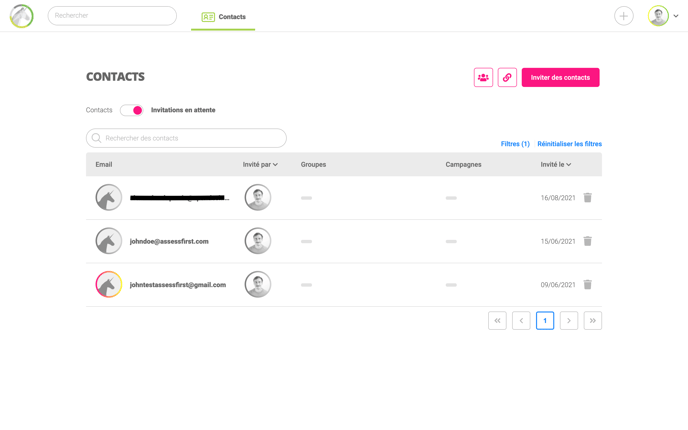Image resolution: width=688 pixels, height=430 pixels.
Task: Go to next page arrow
Action: click(569, 321)
